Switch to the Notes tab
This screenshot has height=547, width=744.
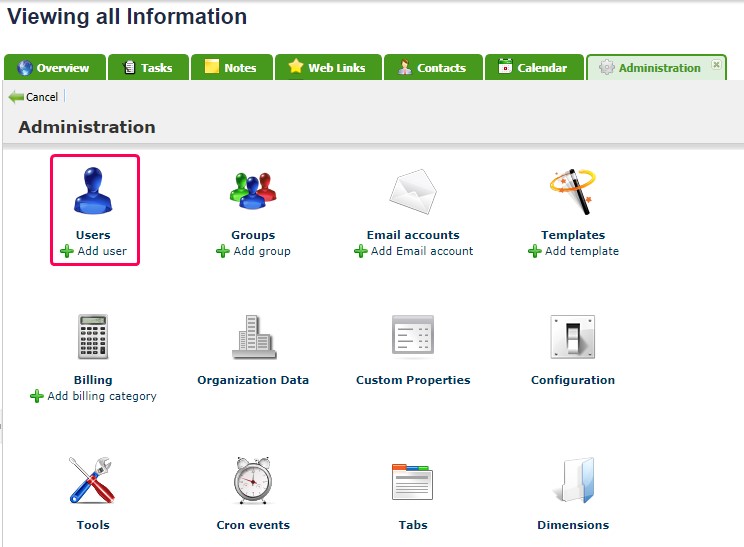point(232,67)
